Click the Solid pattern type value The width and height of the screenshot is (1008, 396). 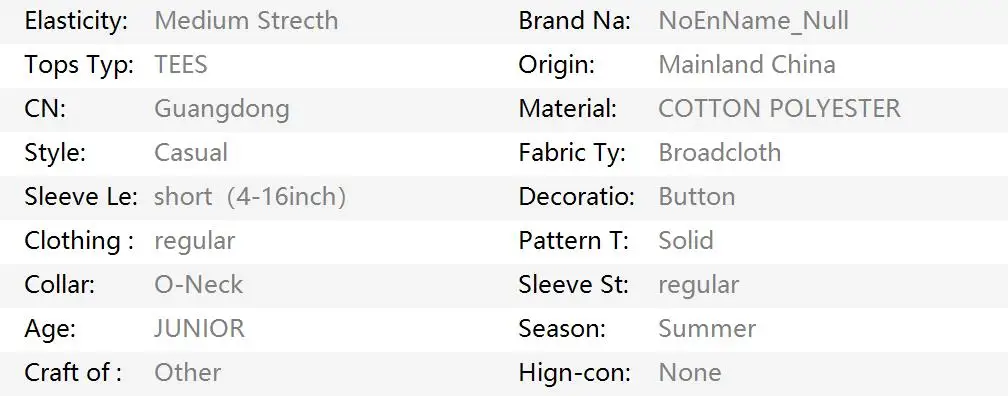click(x=686, y=240)
